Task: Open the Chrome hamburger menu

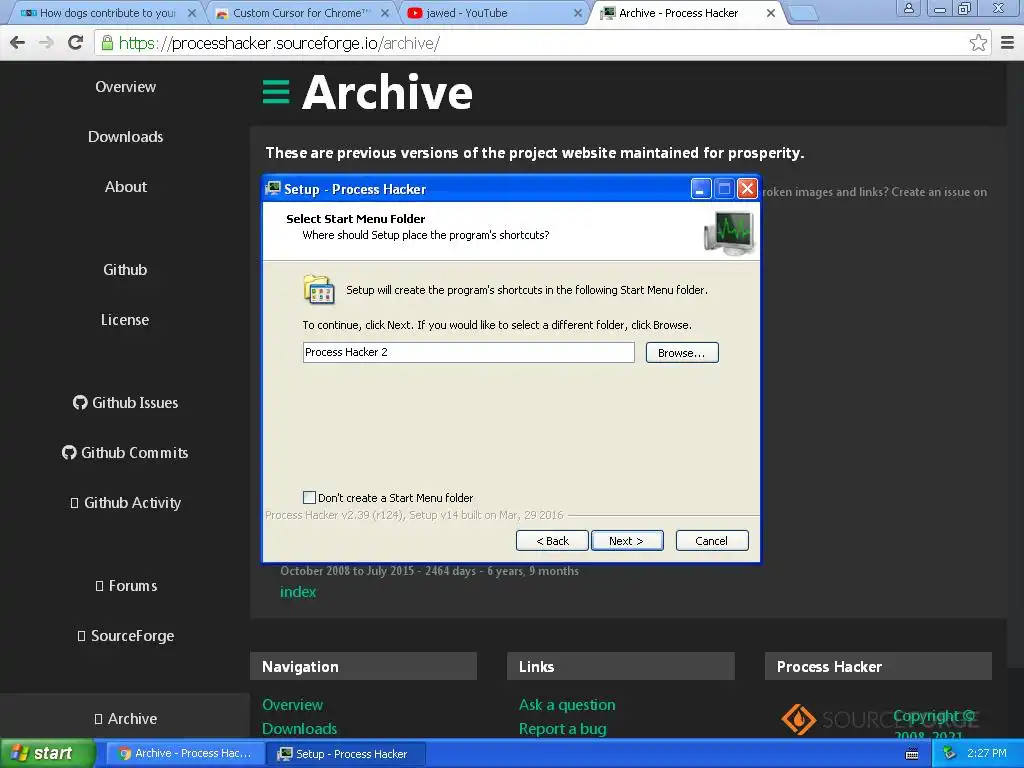Action: tap(1007, 43)
